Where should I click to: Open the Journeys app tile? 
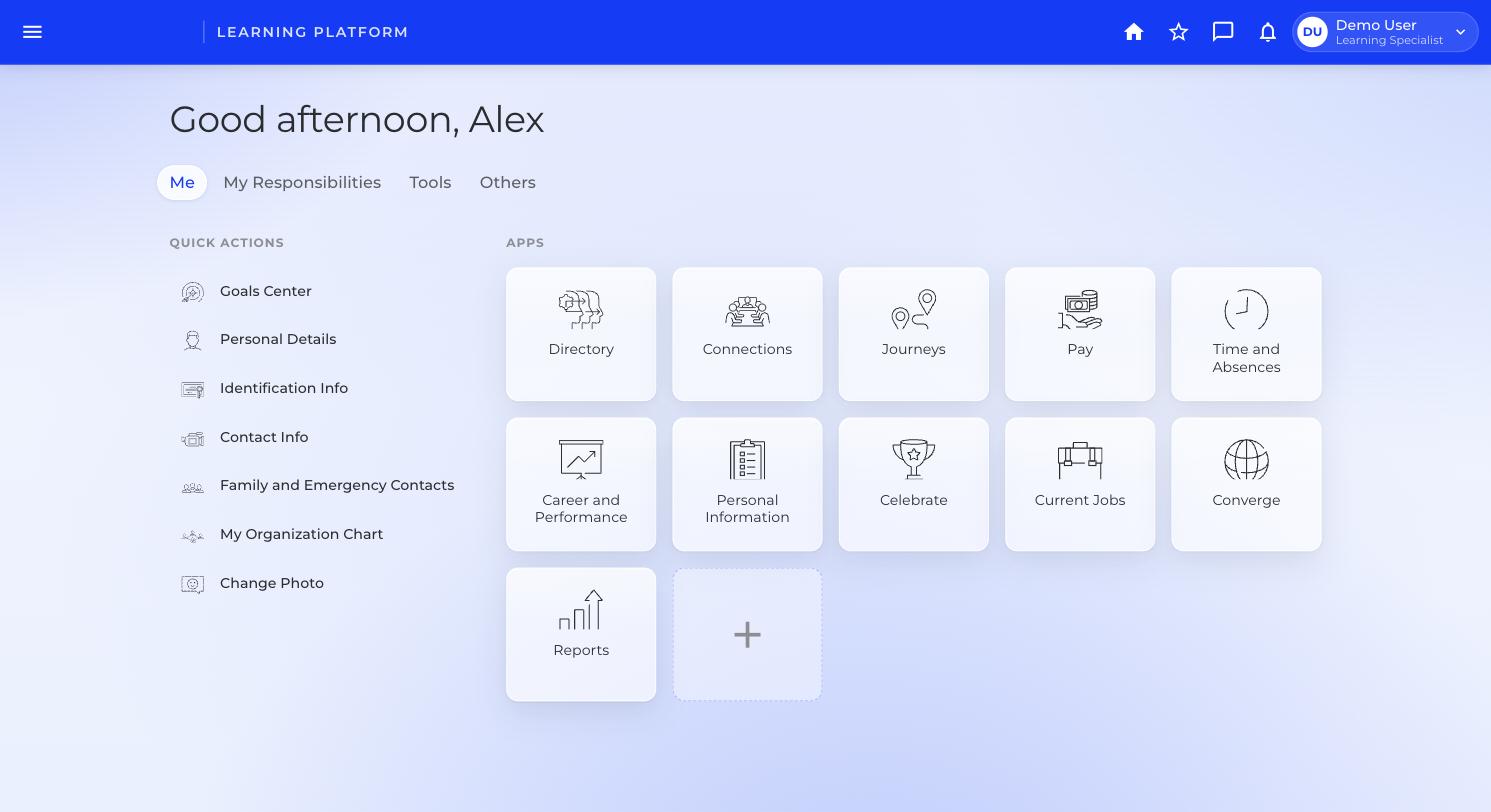coord(914,334)
